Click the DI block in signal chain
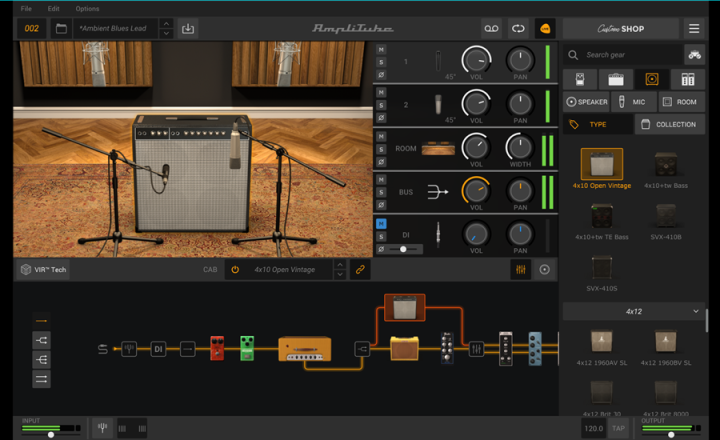This screenshot has width=720, height=440. coord(158,349)
